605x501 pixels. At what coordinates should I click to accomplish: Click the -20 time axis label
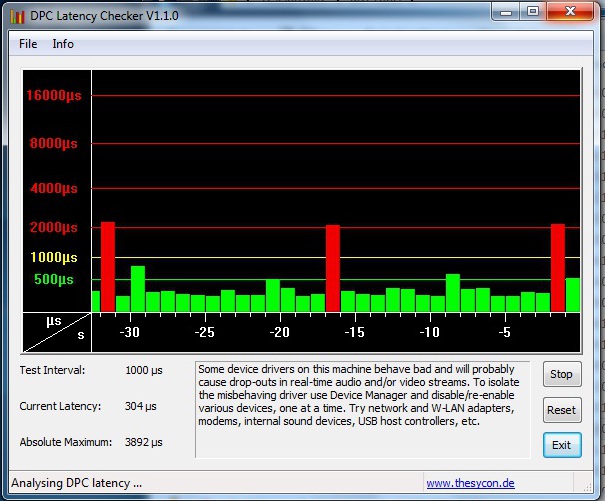tap(279, 332)
